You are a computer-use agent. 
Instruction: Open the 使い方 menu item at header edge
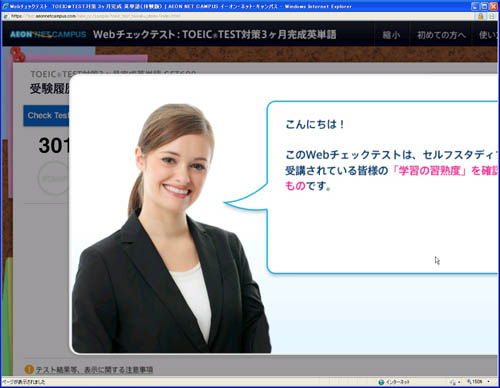487,35
